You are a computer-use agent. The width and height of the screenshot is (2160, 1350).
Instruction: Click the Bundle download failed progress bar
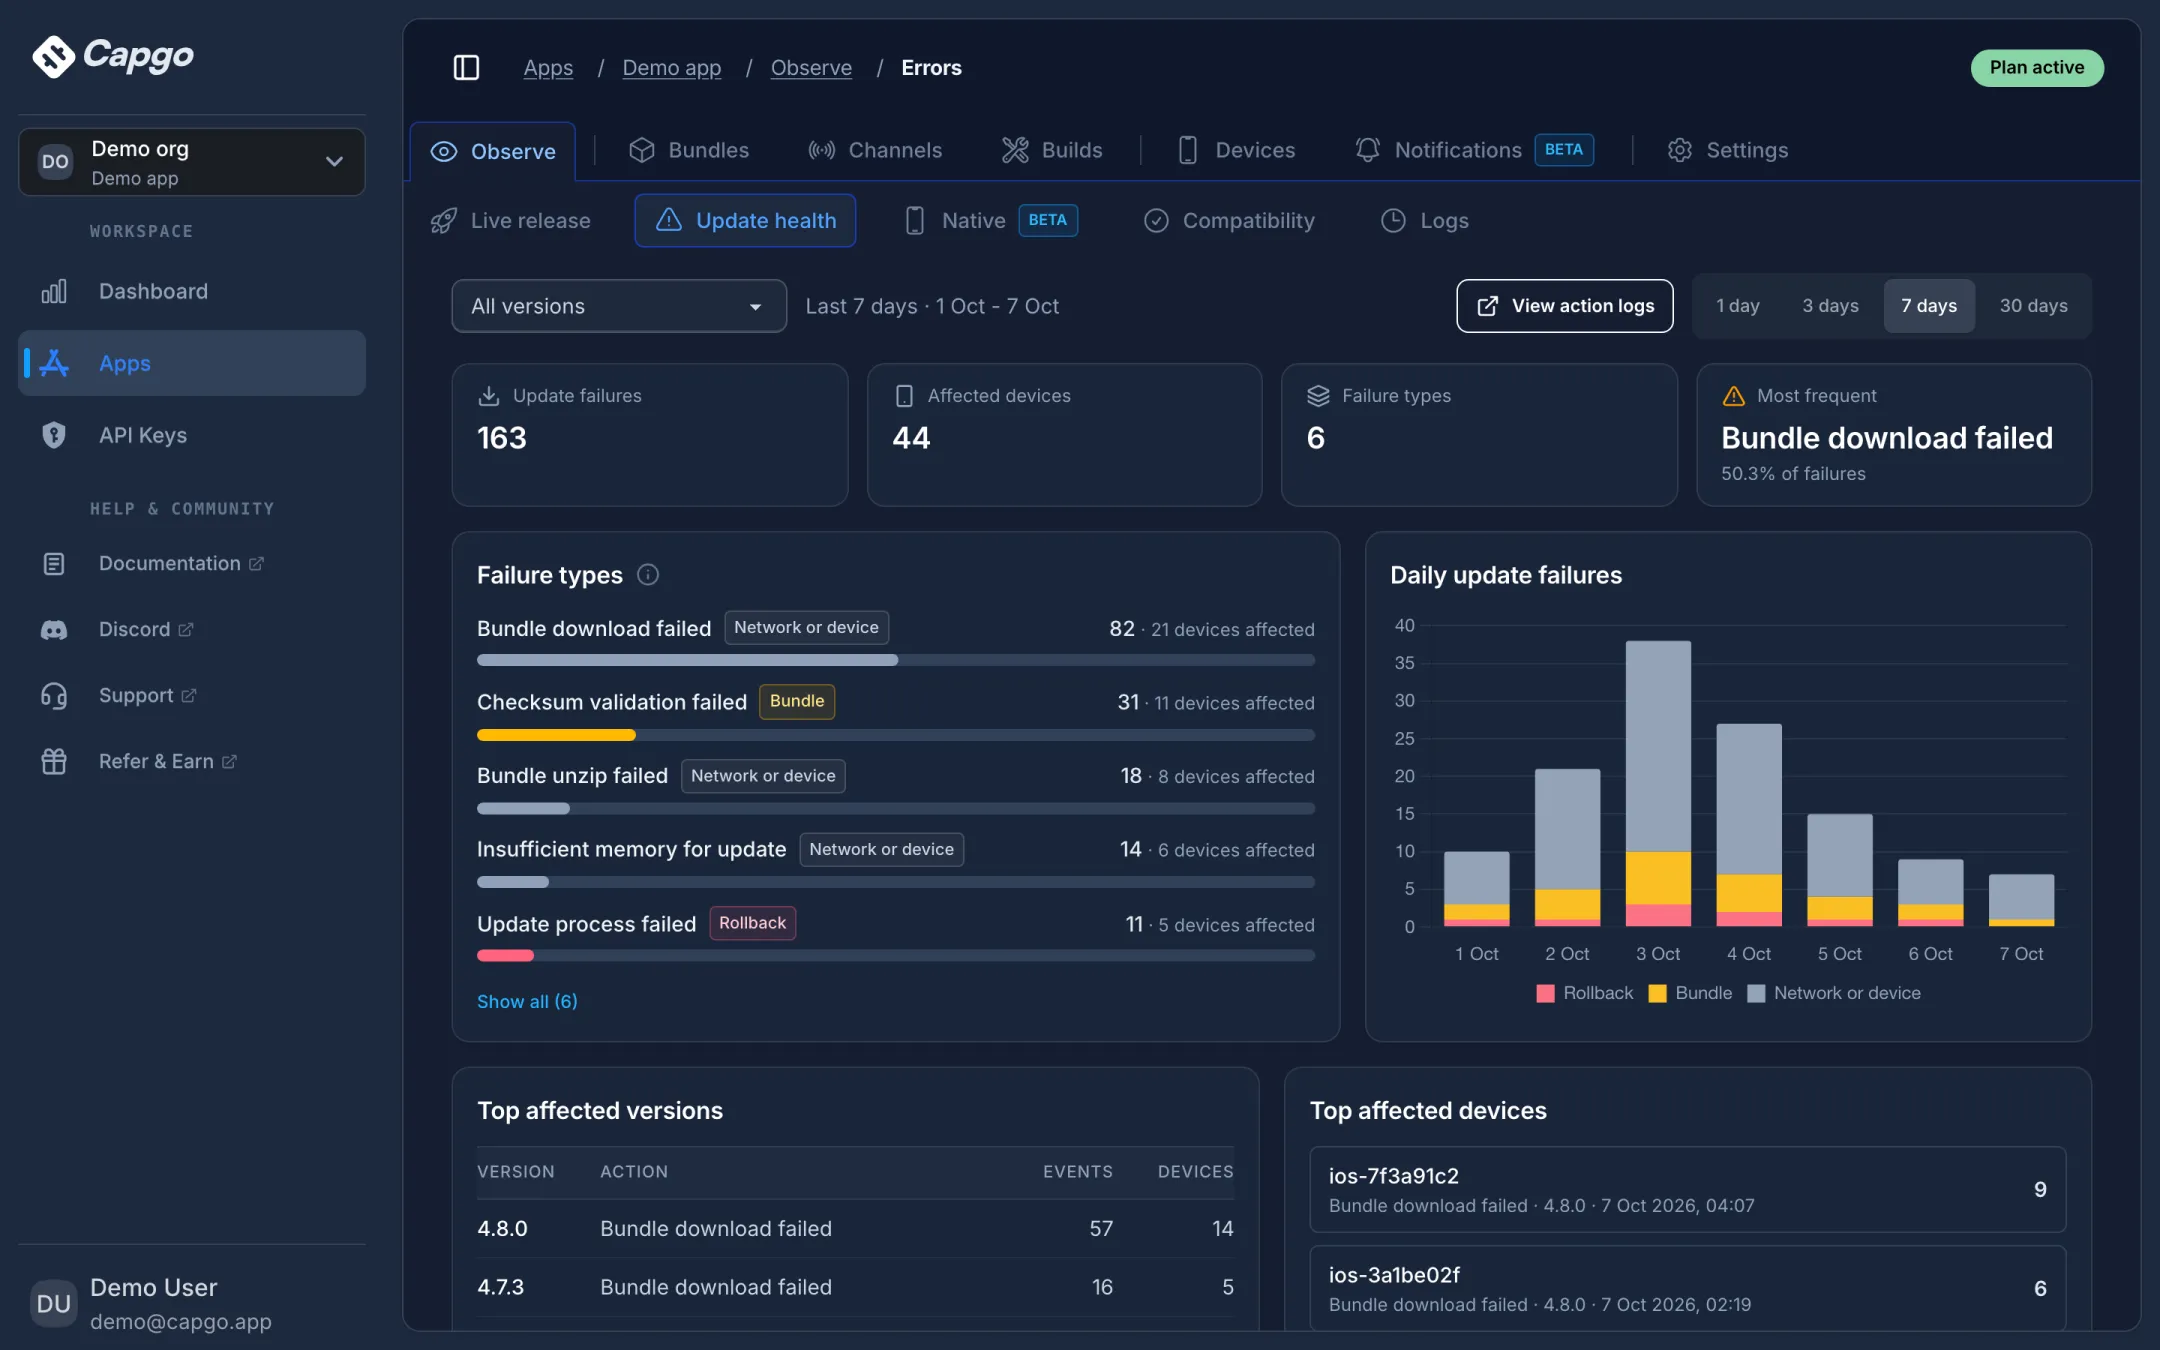click(x=896, y=660)
